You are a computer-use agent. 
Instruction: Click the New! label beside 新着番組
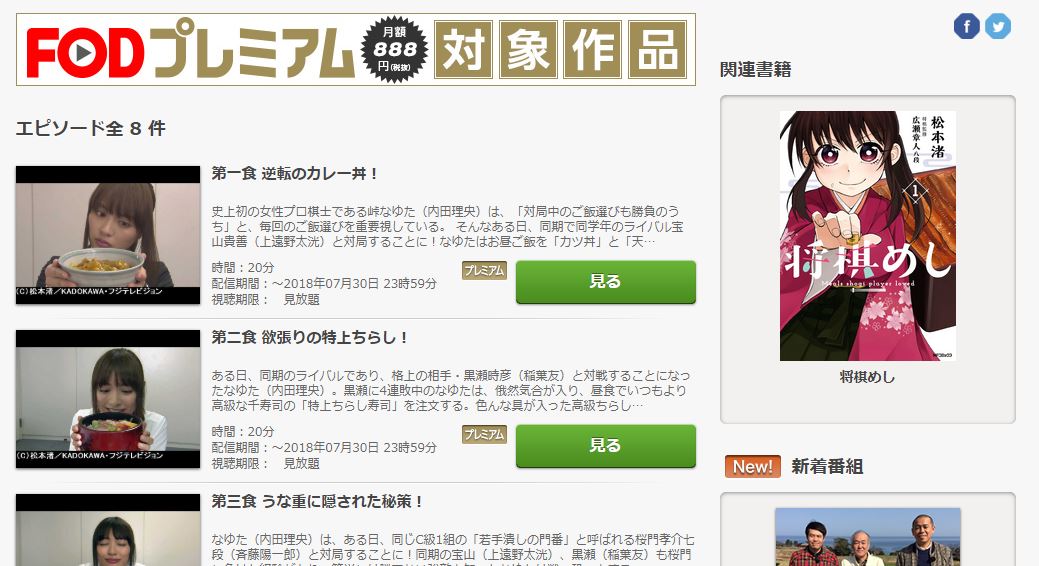point(753,467)
